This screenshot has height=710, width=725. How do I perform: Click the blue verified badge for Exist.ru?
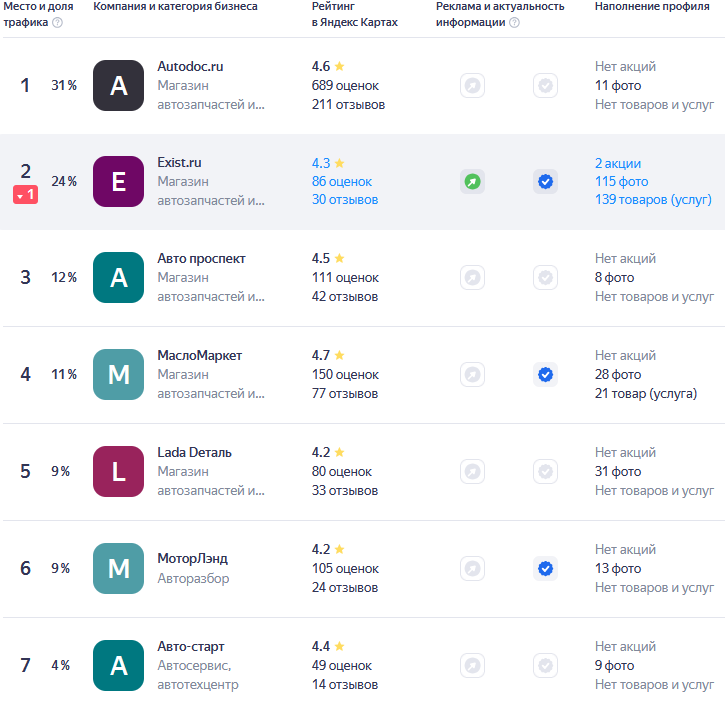point(545,182)
